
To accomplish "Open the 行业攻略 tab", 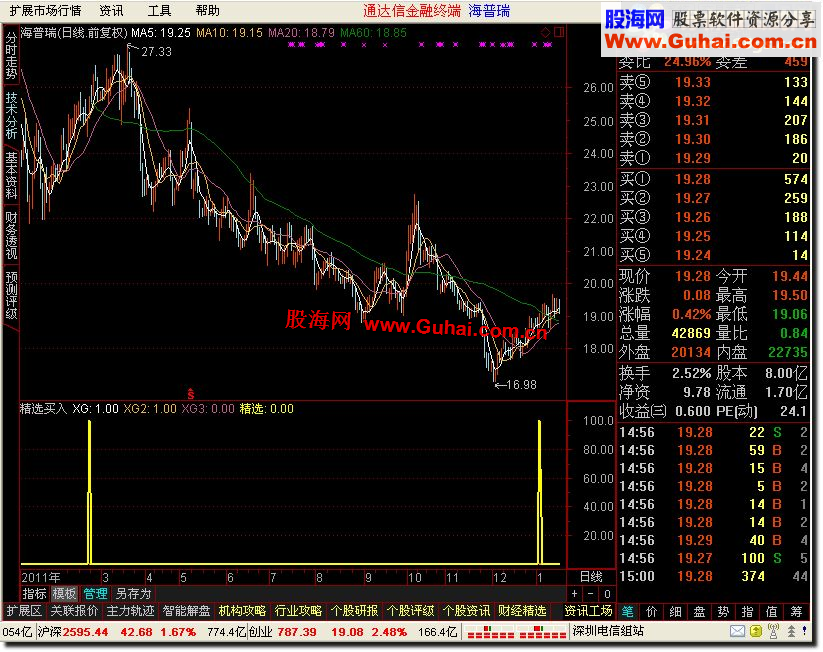I will point(298,611).
